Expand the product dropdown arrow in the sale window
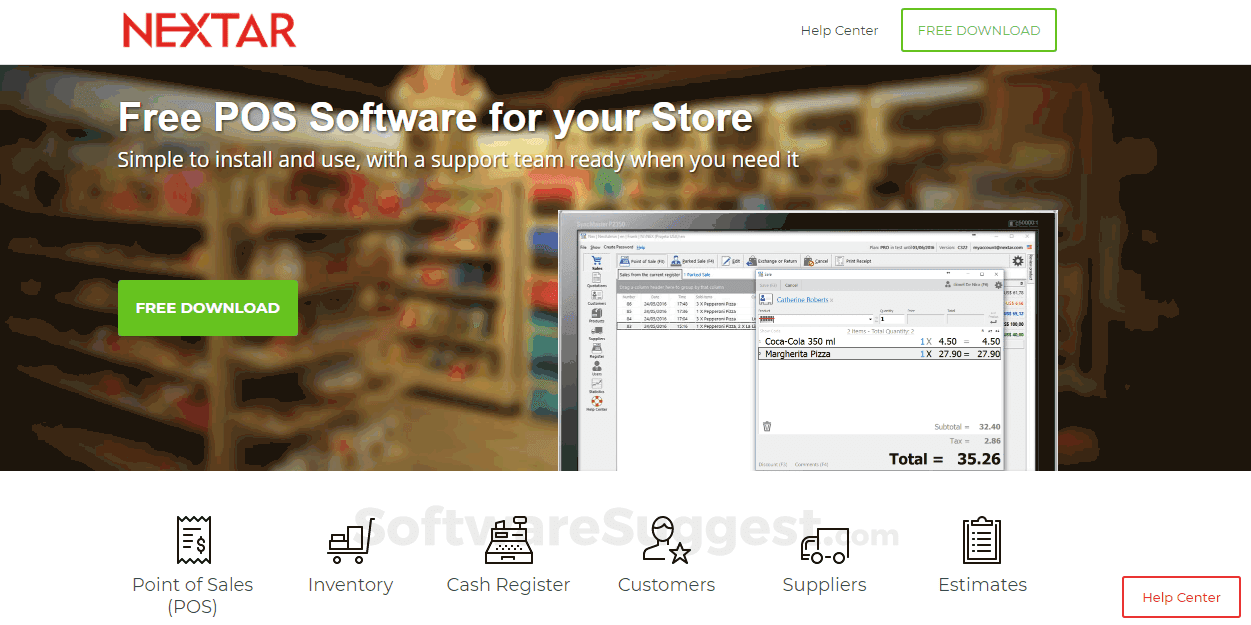Viewport: 1251px width, 625px height. [872, 319]
